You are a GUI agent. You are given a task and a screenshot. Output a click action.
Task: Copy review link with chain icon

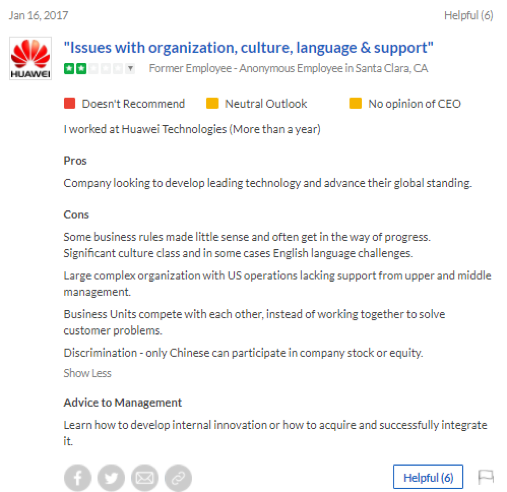coord(178,478)
